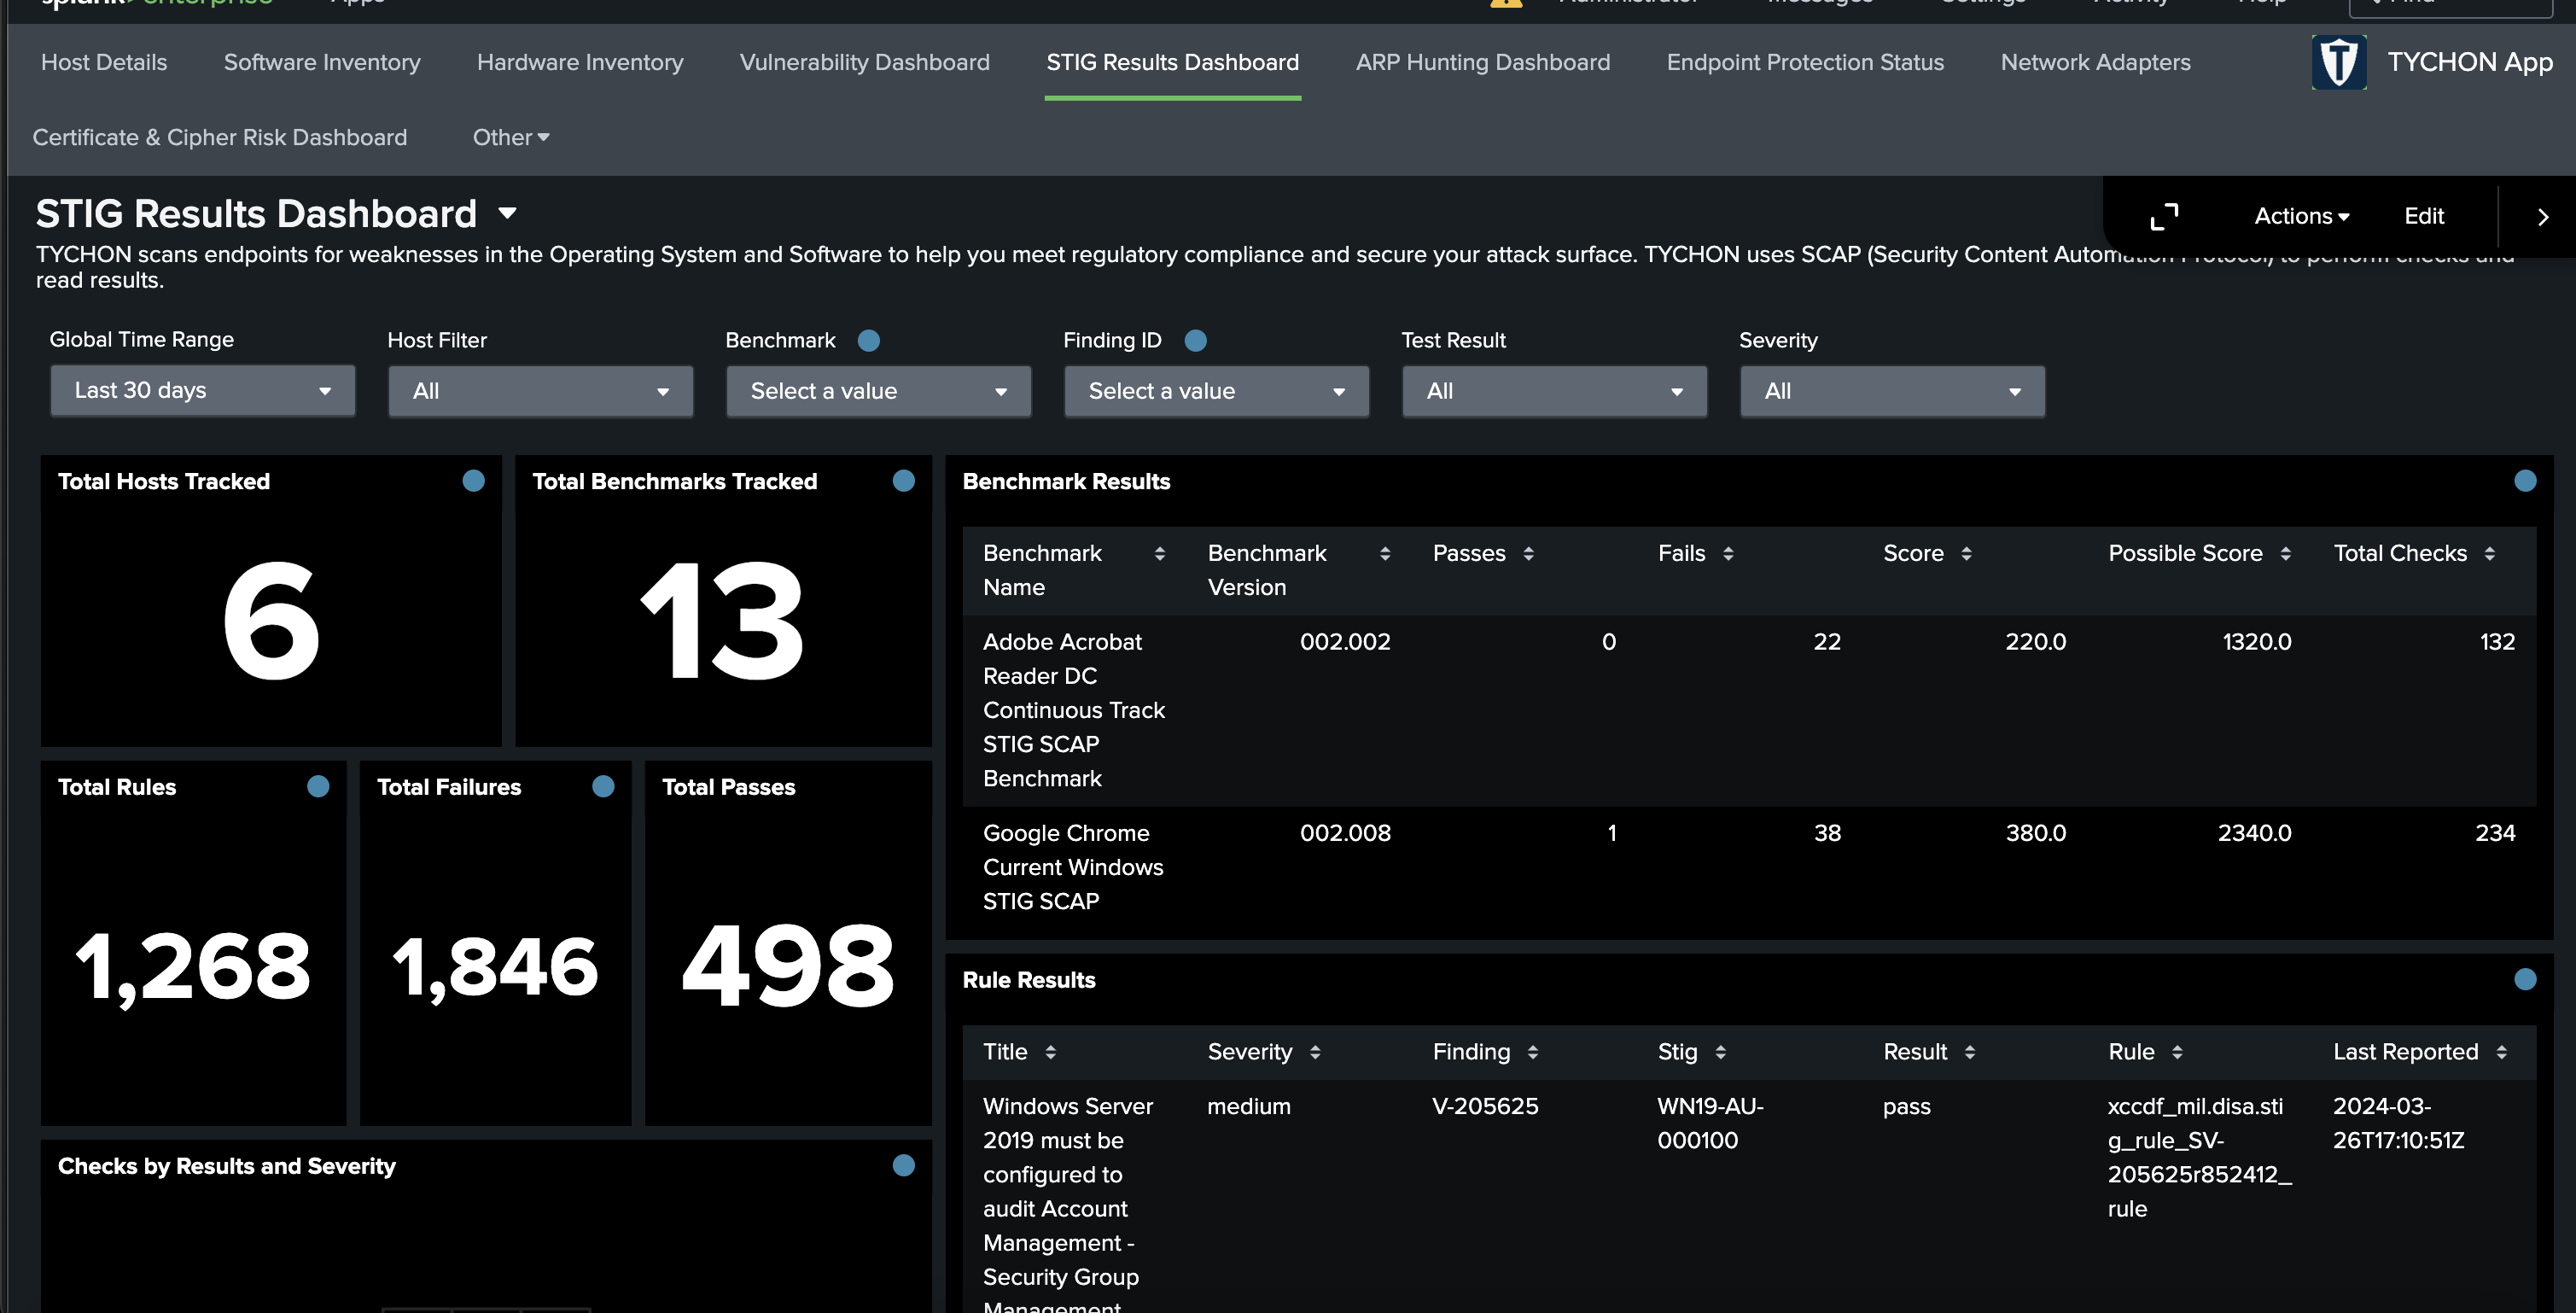Viewport: 2576px width, 1313px height.
Task: Open Certificate & Cipher Risk Dashboard tab
Action: [x=220, y=137]
